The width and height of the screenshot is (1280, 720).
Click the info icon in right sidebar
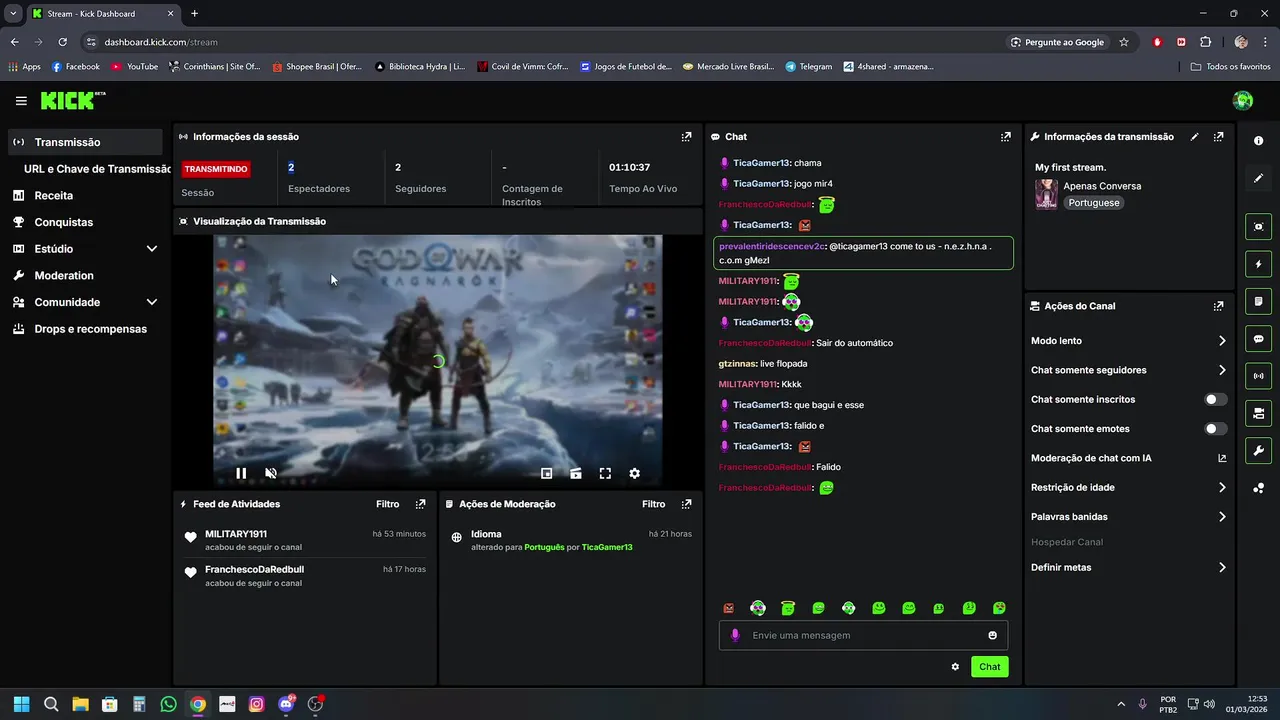pyautogui.click(x=1259, y=141)
